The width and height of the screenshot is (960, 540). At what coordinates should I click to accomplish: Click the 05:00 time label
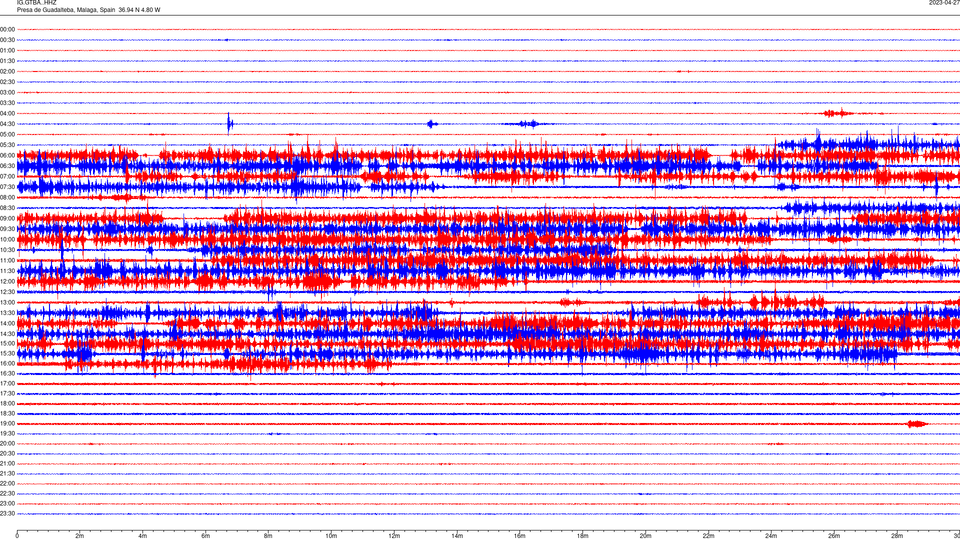click(x=7, y=134)
